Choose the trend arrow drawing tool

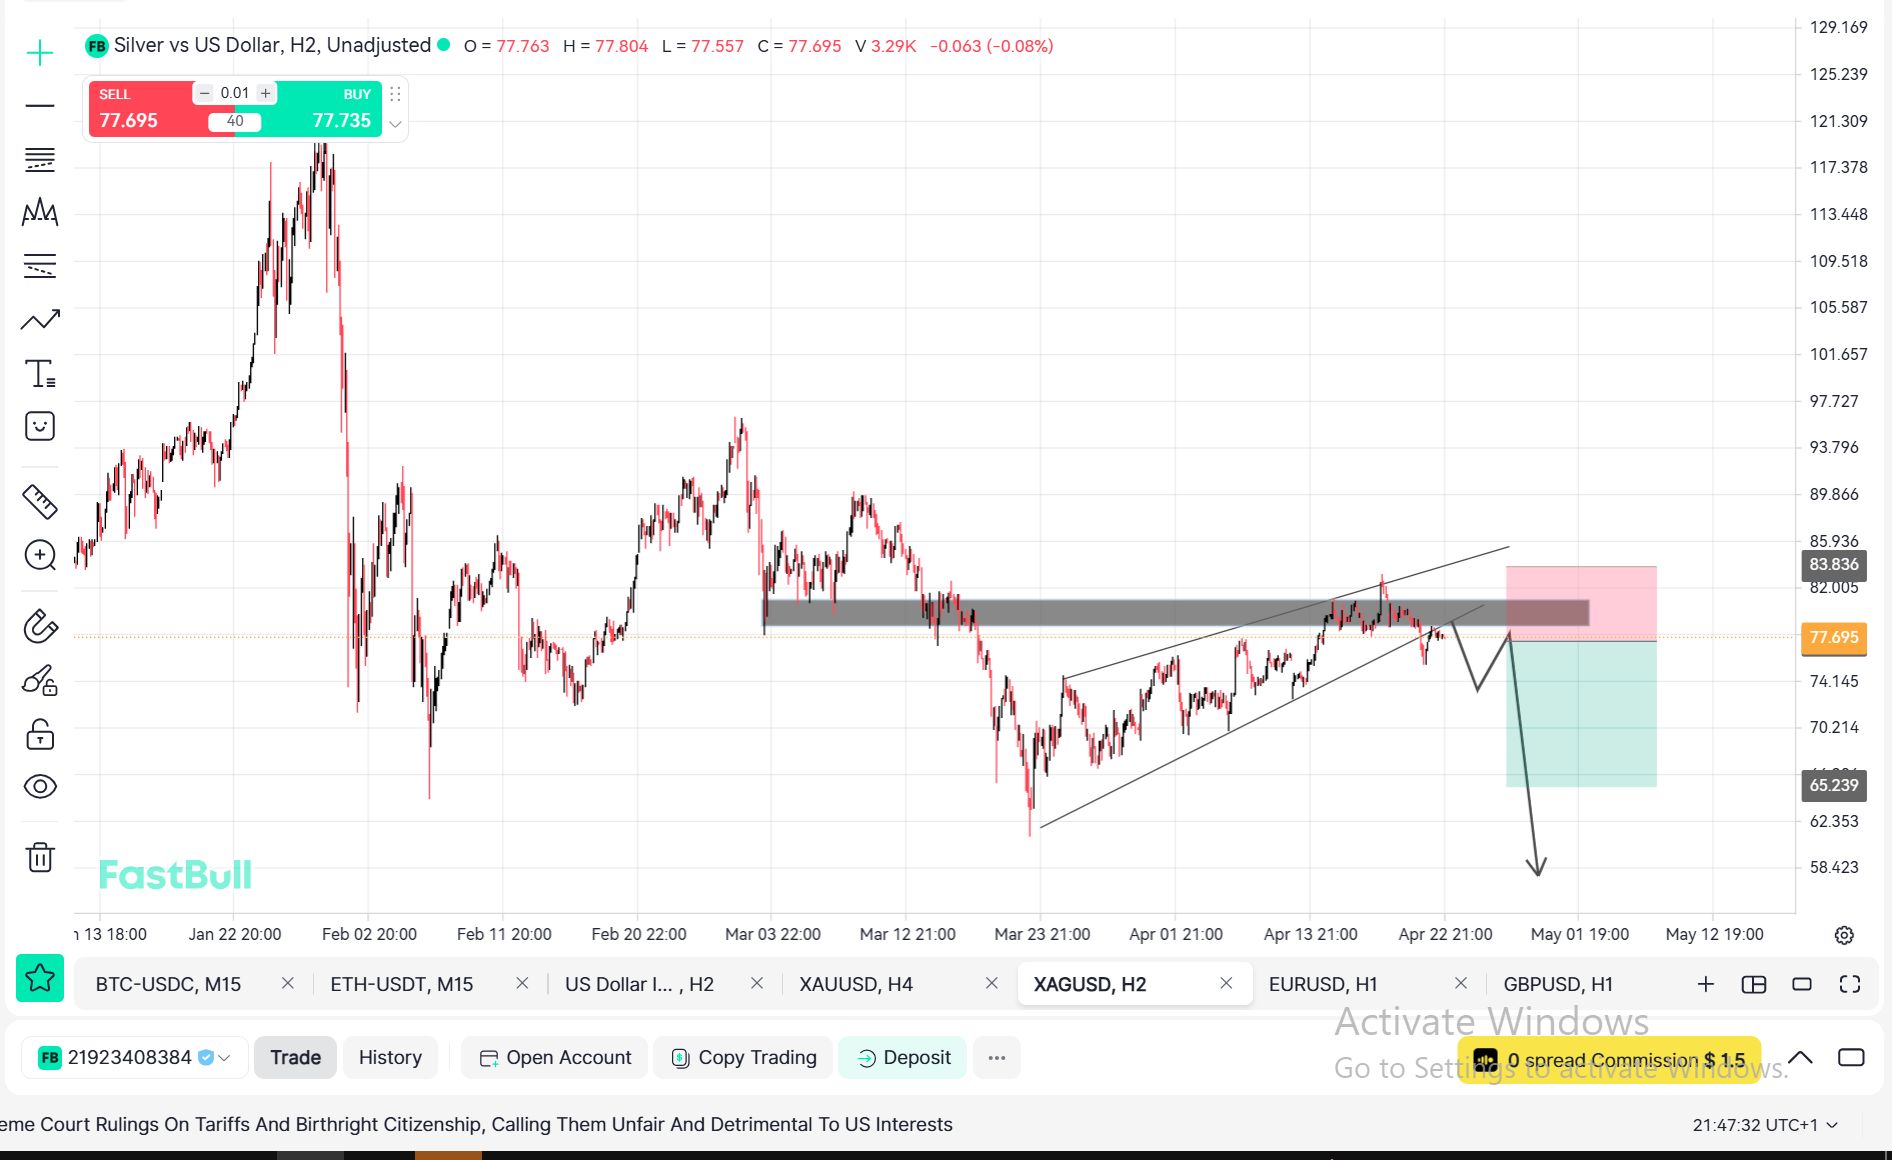tap(40, 320)
